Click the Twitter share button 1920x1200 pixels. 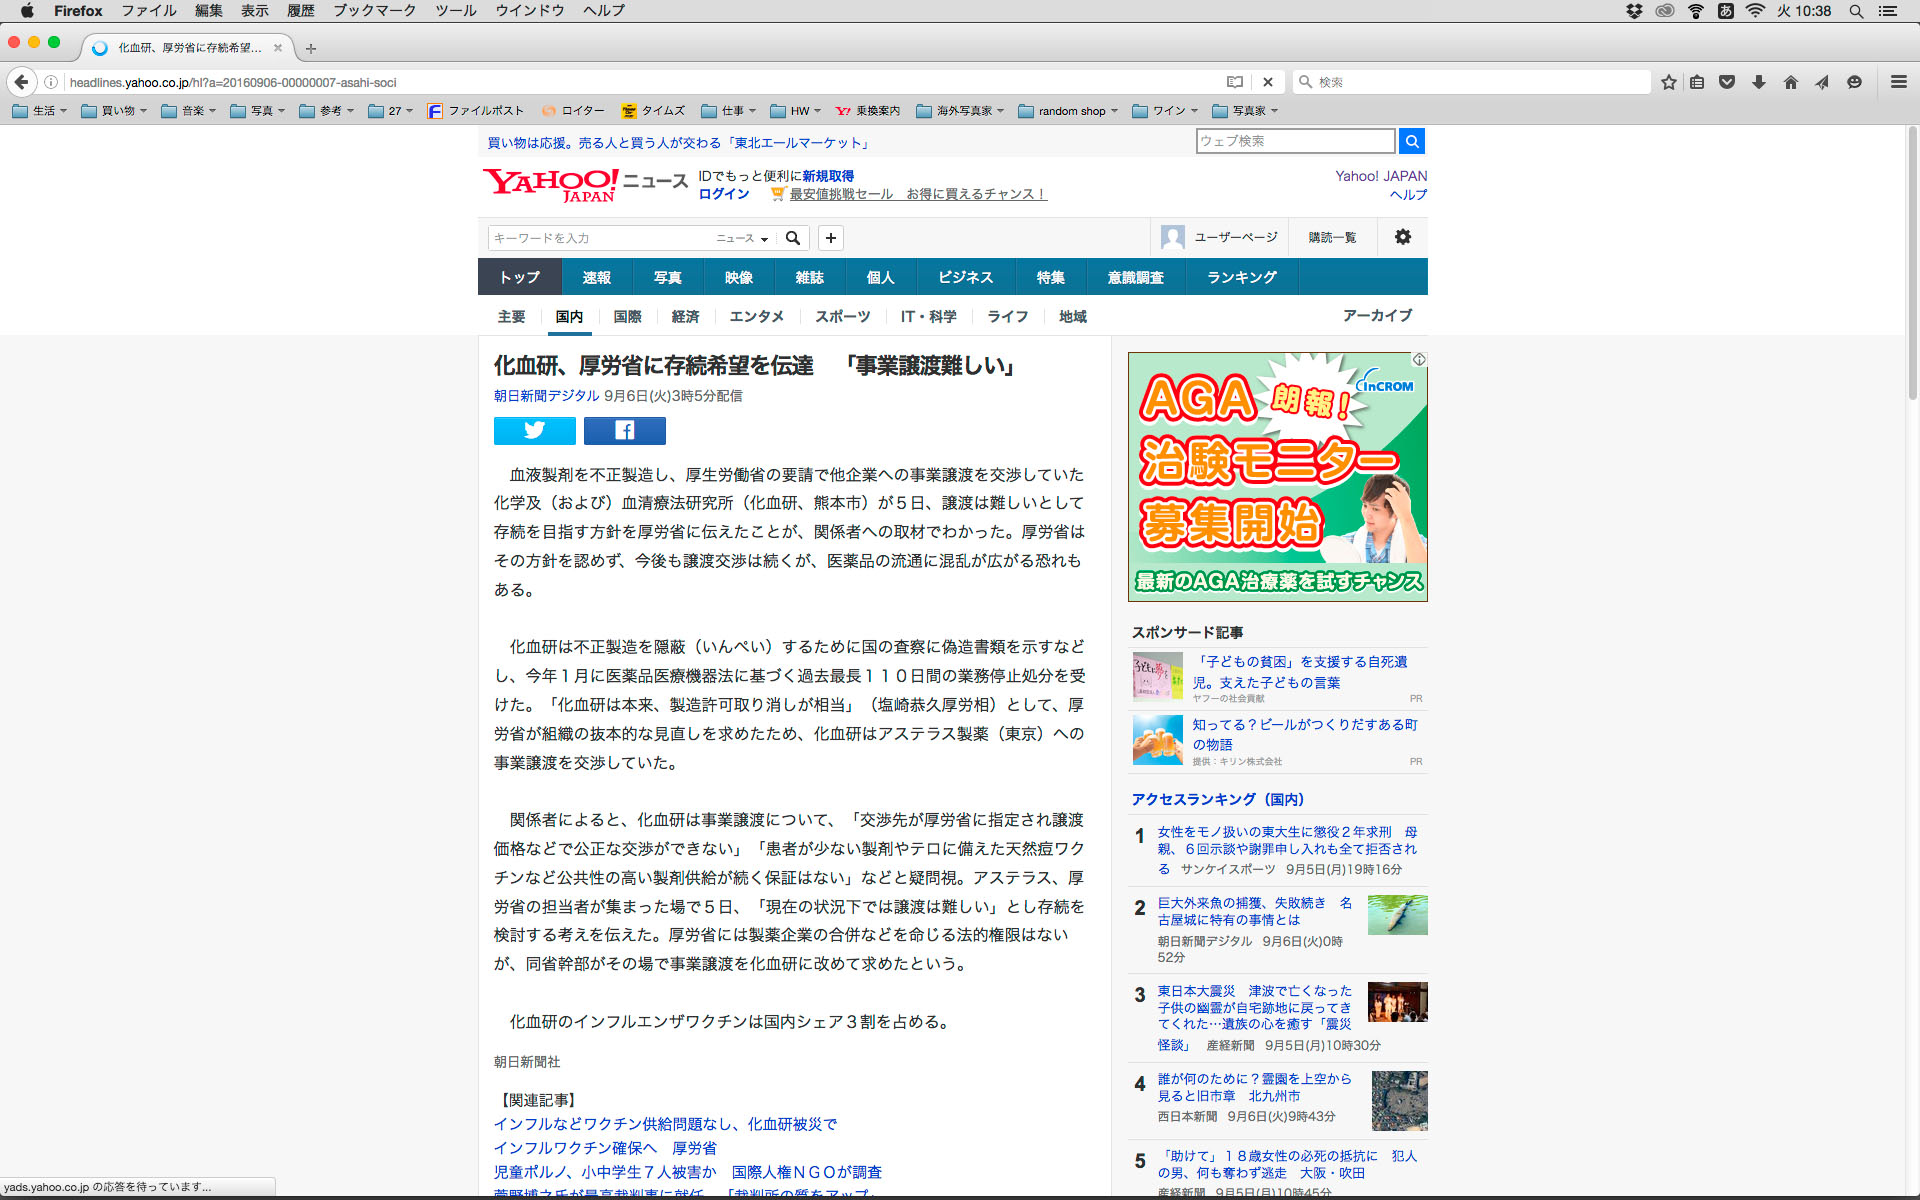tap(534, 431)
